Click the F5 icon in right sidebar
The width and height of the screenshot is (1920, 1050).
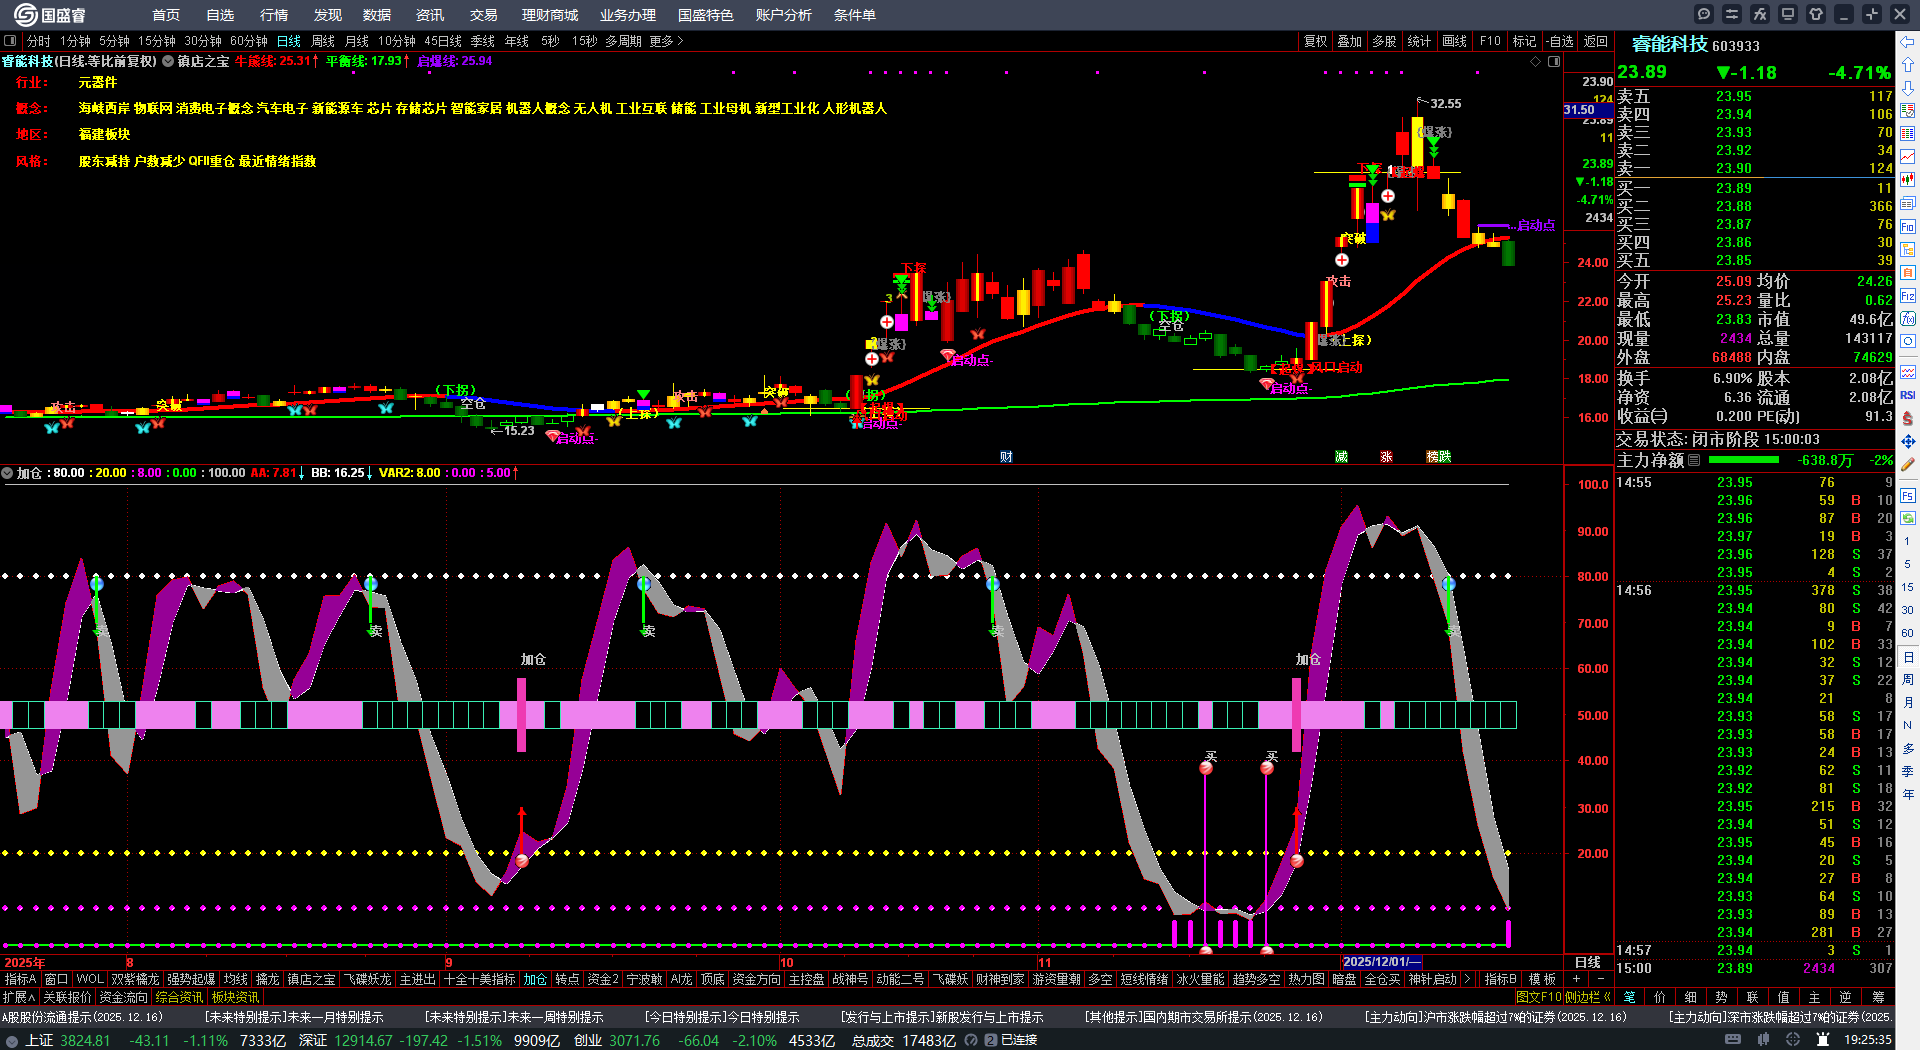[1908, 496]
